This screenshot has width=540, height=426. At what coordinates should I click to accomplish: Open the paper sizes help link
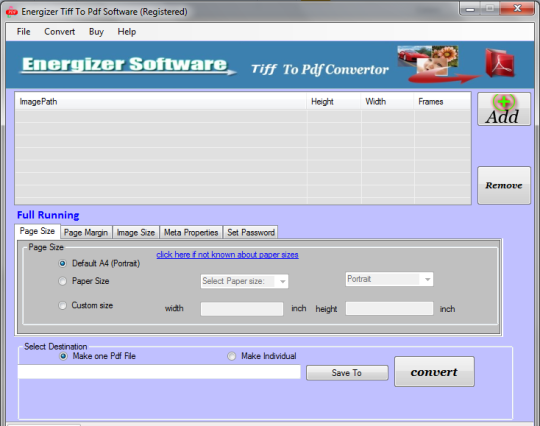point(227,255)
